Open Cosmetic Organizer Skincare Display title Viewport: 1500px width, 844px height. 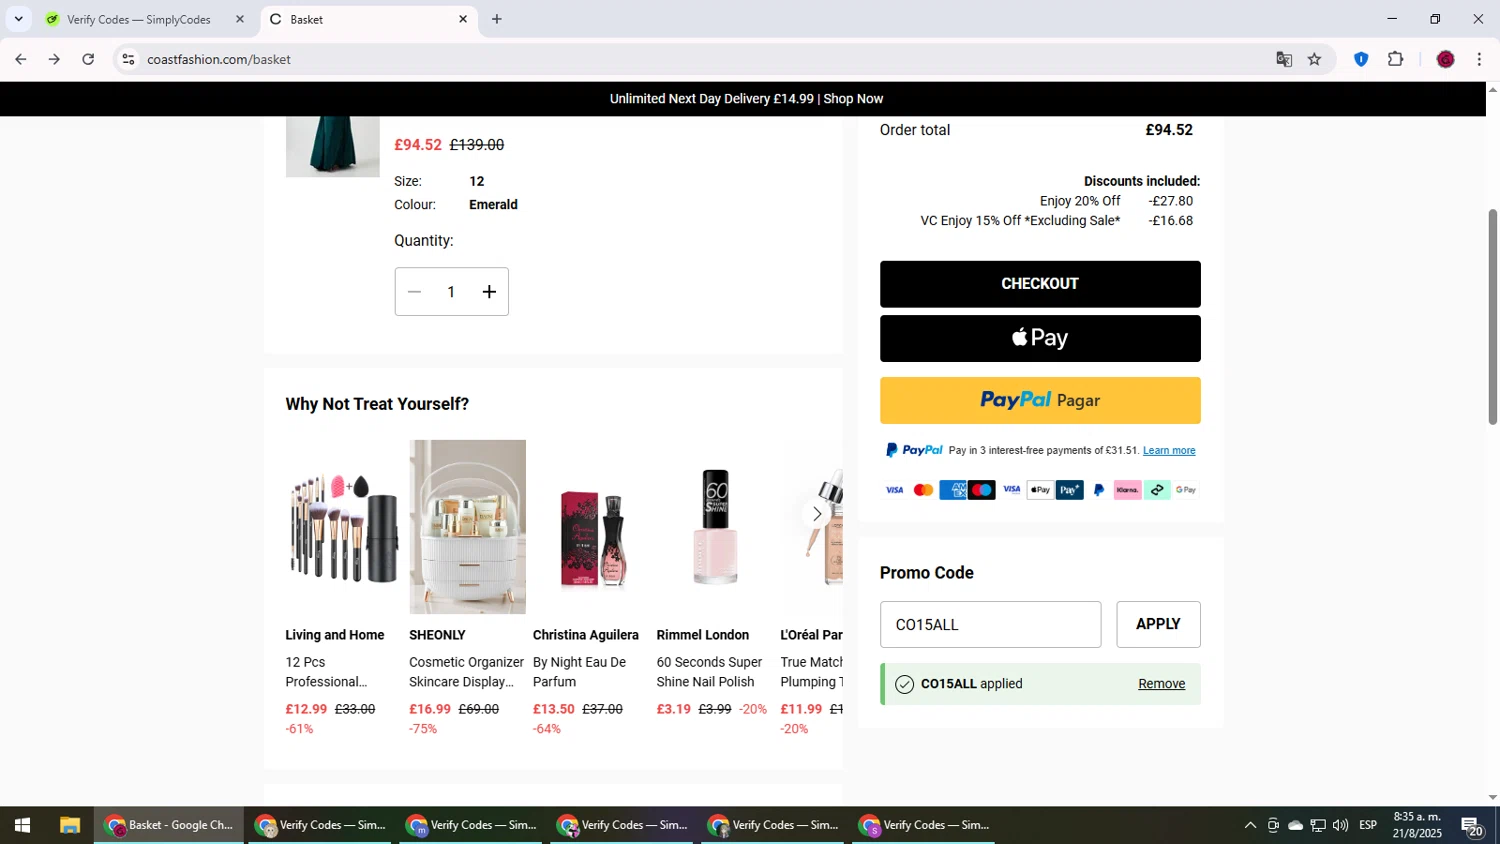[x=466, y=672]
